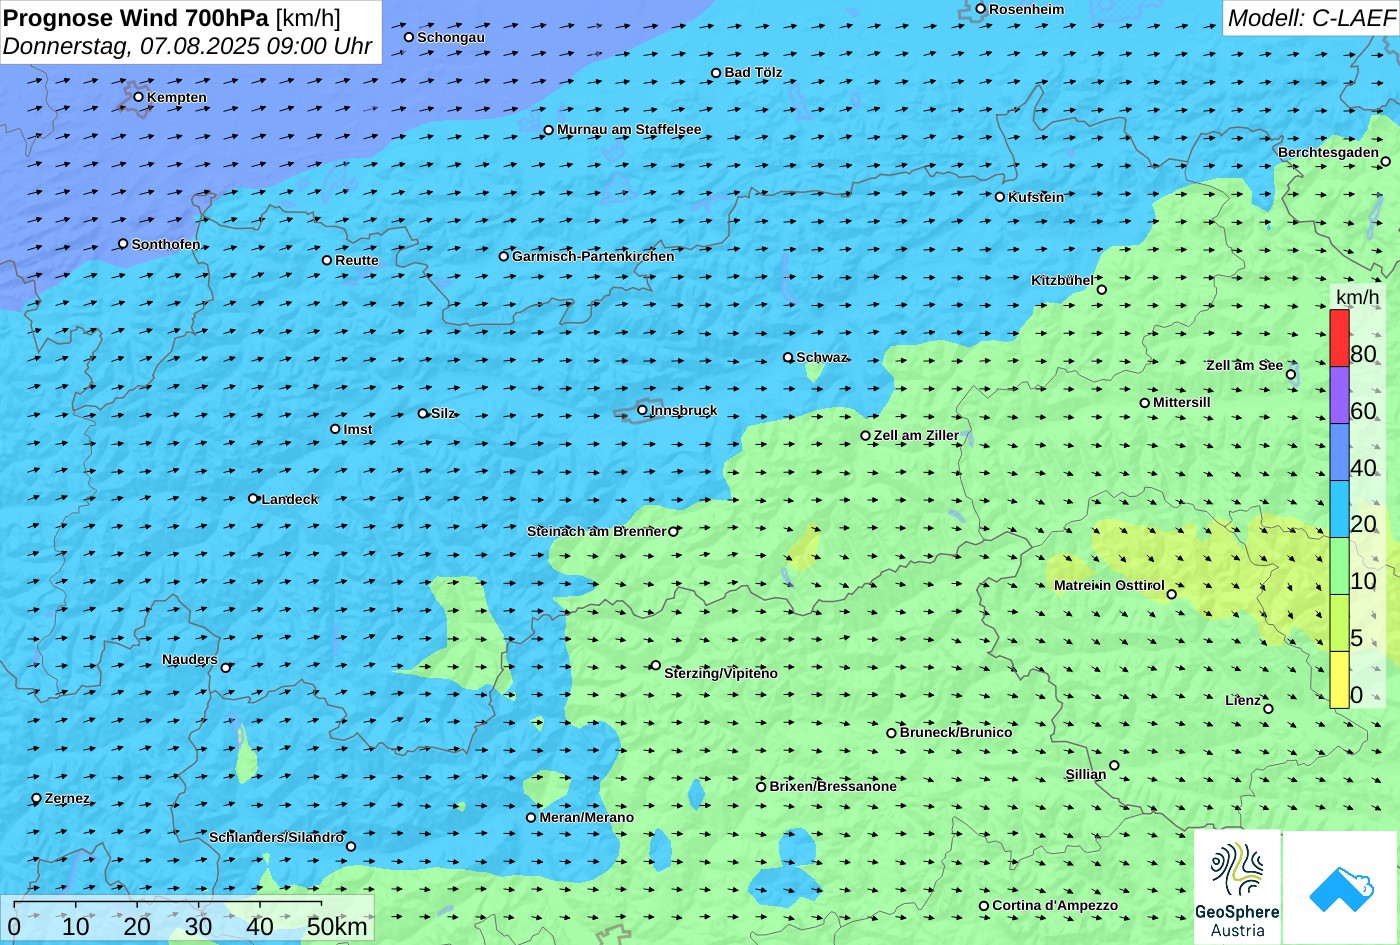Click the GeoSphere Austria logo

click(1237, 887)
